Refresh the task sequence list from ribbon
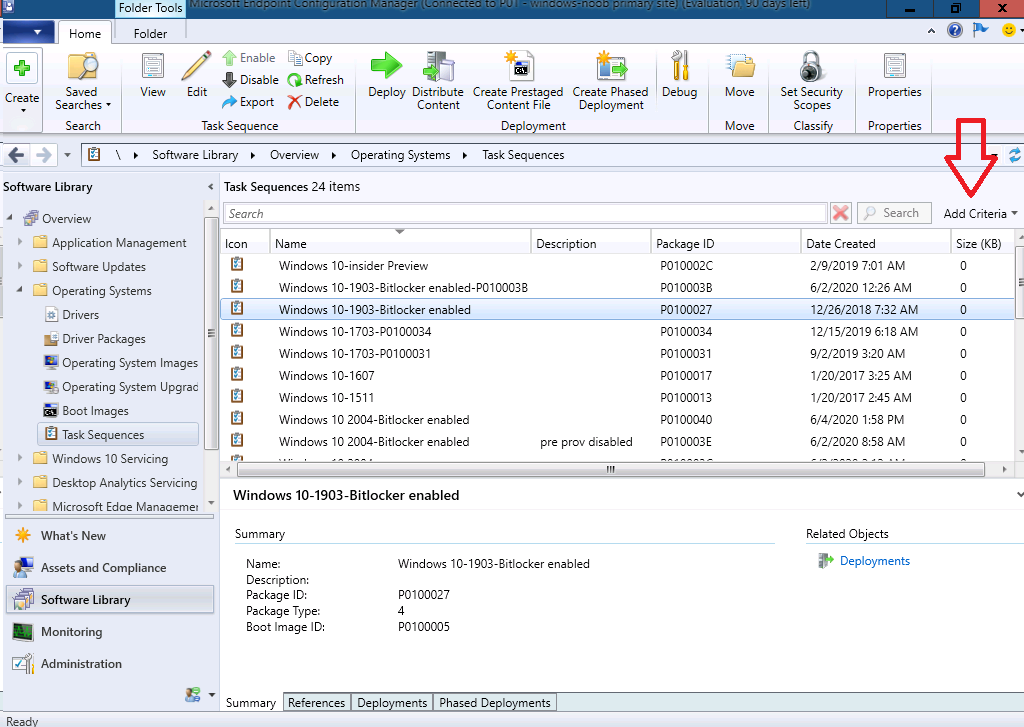The image size is (1024, 727). (315, 80)
